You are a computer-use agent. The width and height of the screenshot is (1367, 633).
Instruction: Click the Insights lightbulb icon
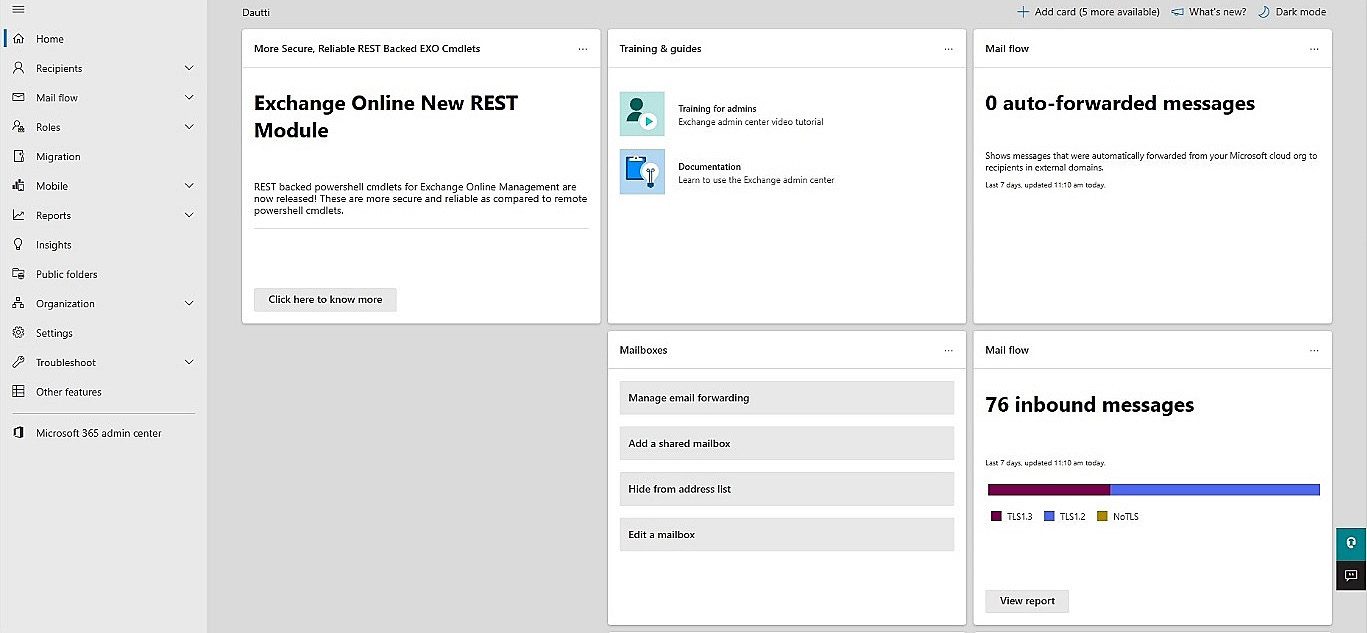pos(18,244)
